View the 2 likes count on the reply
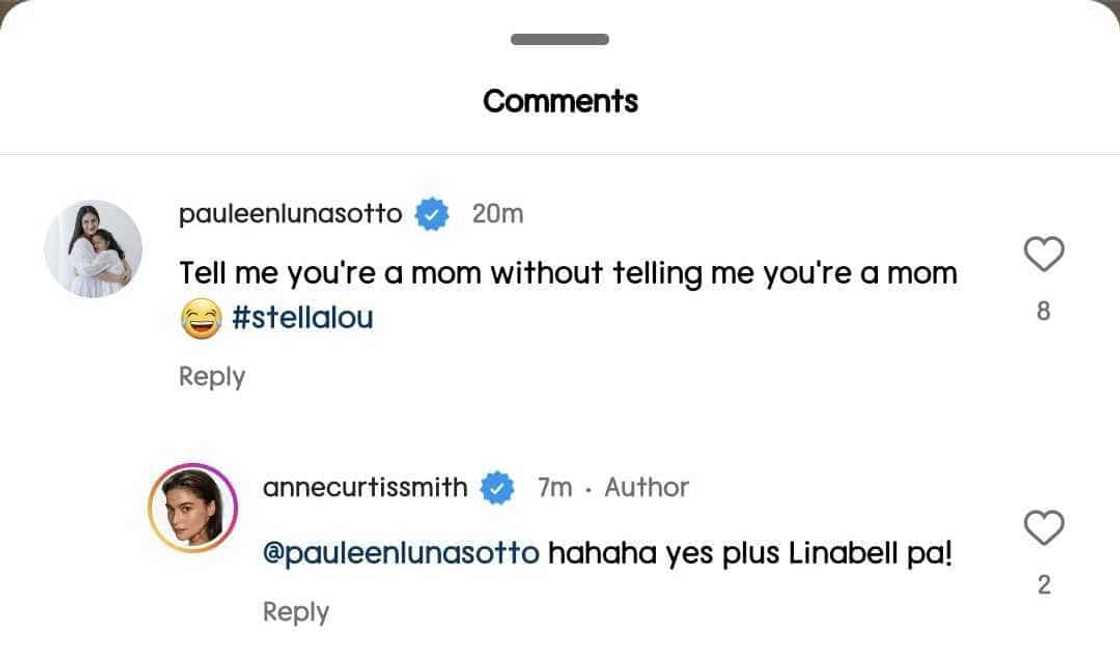Viewport: 1120px width, 670px height. pos(1044,585)
